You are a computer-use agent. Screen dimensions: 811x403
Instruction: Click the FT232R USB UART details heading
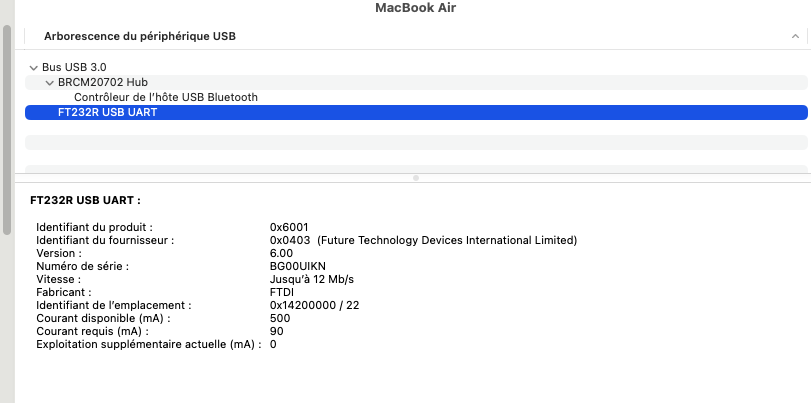click(x=86, y=200)
